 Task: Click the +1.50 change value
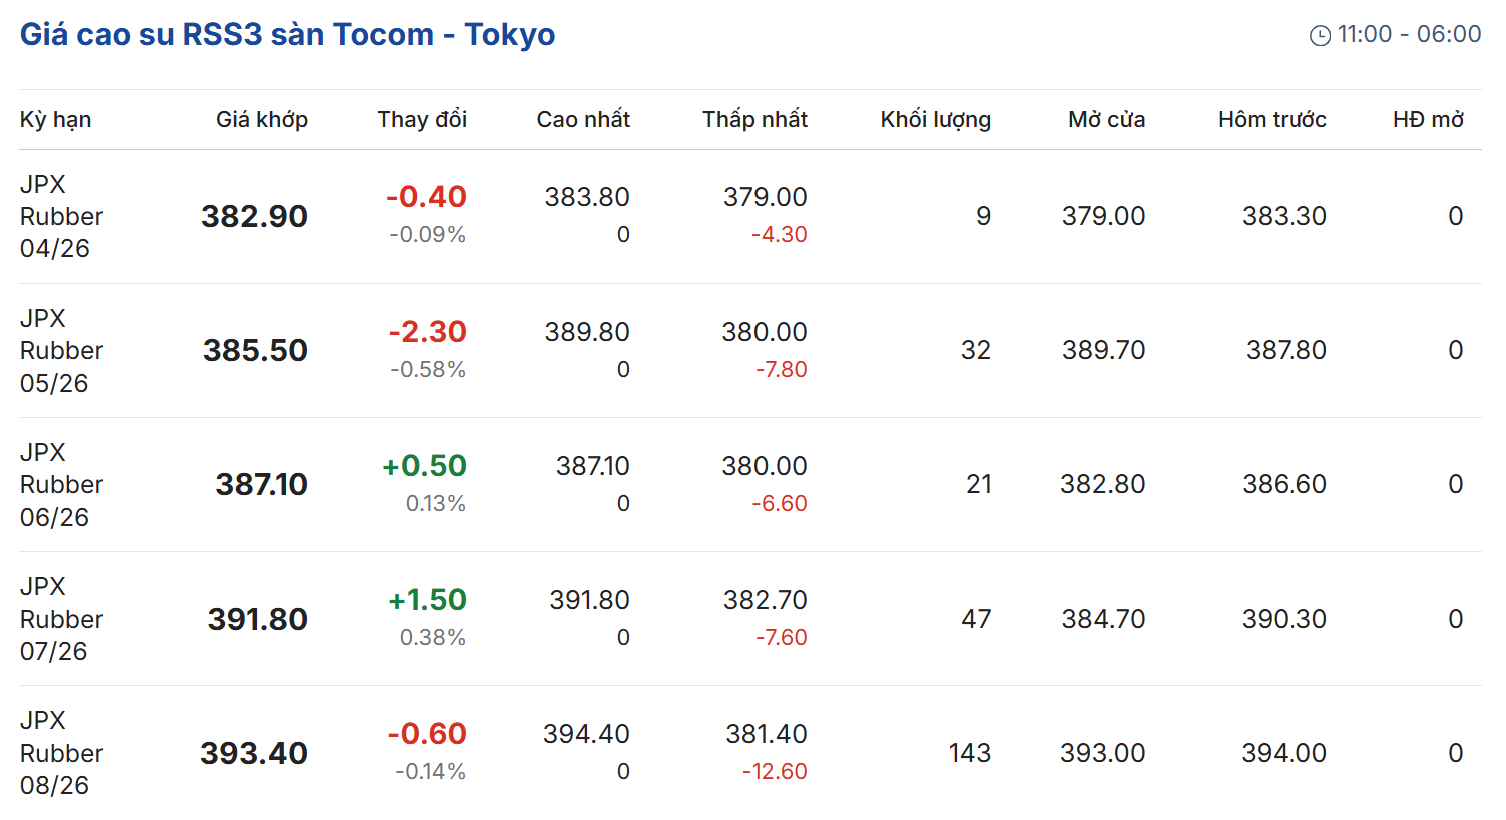[x=427, y=600]
